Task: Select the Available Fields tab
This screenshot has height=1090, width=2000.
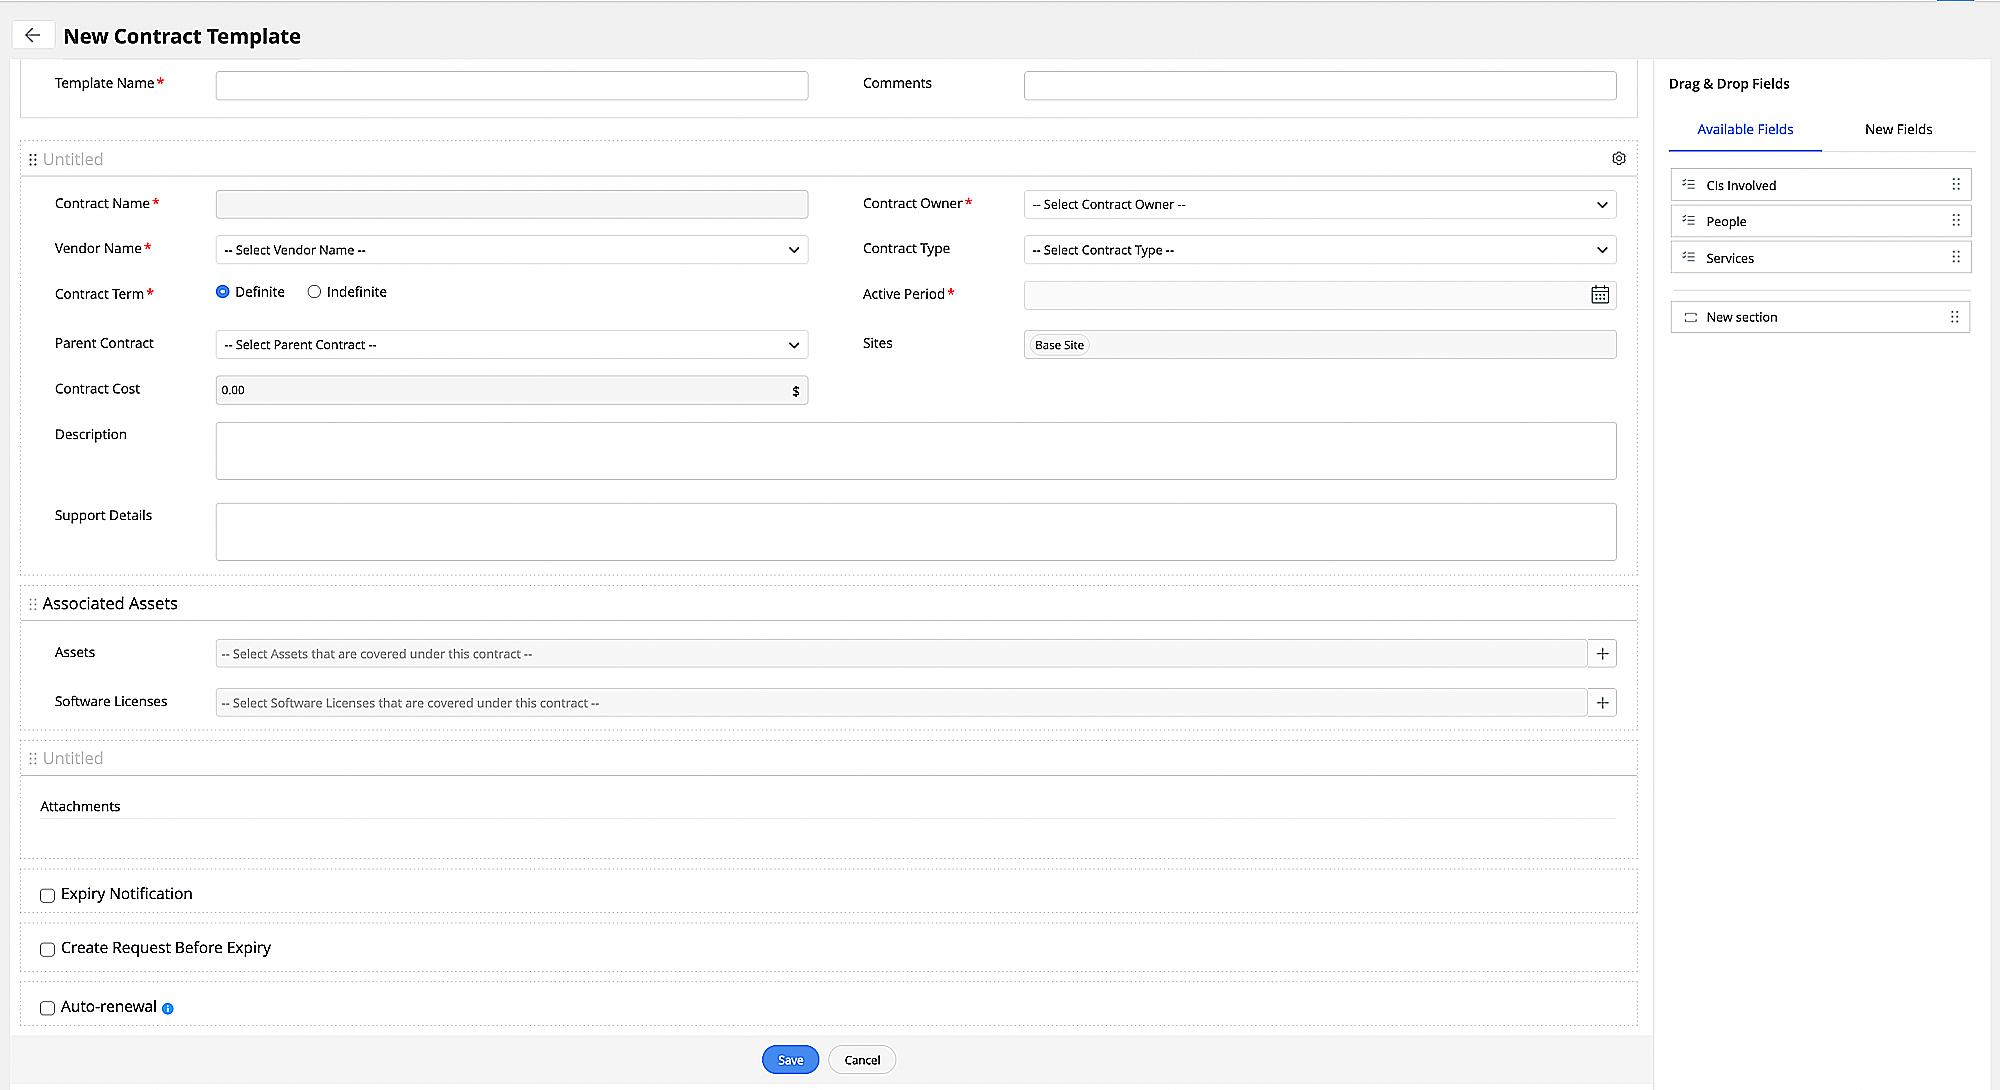Action: click(1744, 129)
